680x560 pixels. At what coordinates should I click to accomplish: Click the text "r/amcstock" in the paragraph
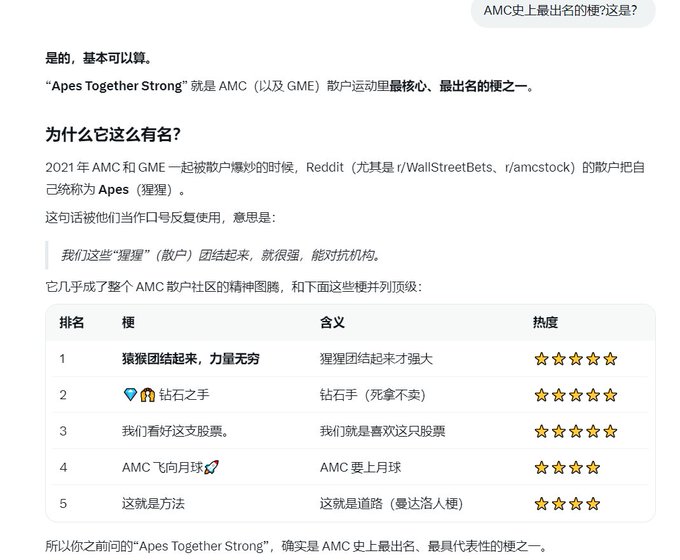539,167
